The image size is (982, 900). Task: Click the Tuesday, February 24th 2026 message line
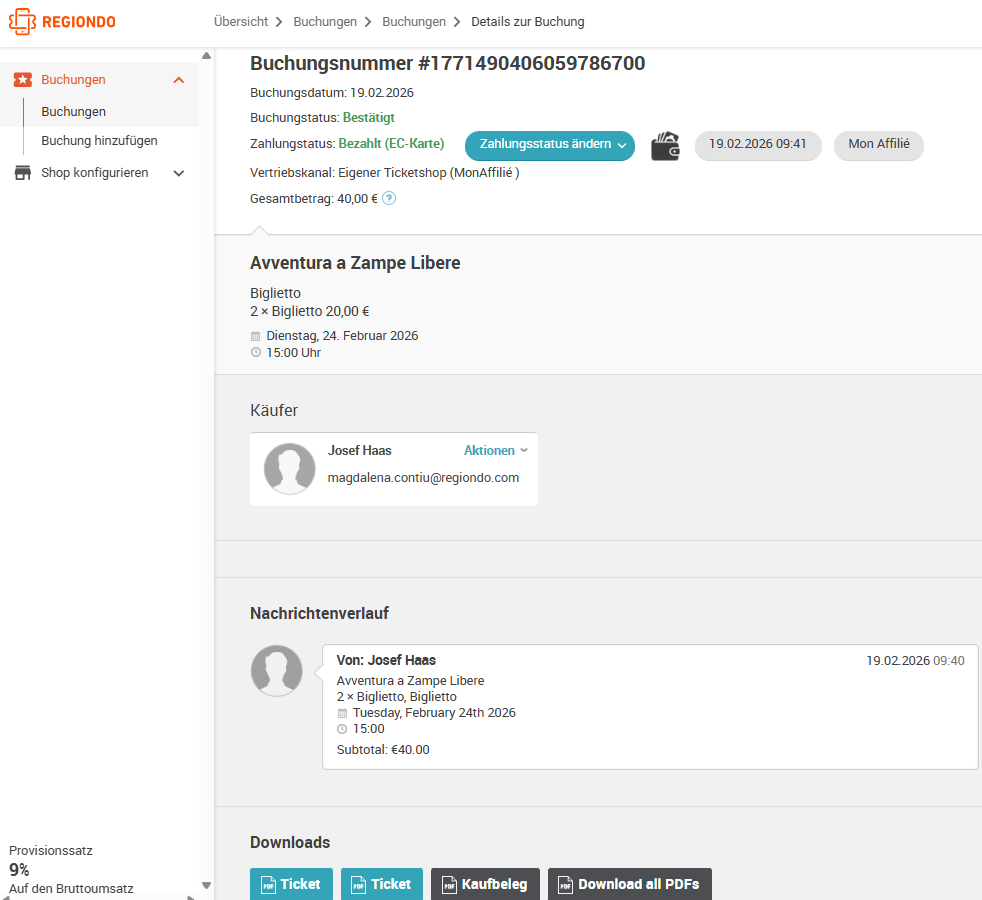434,713
